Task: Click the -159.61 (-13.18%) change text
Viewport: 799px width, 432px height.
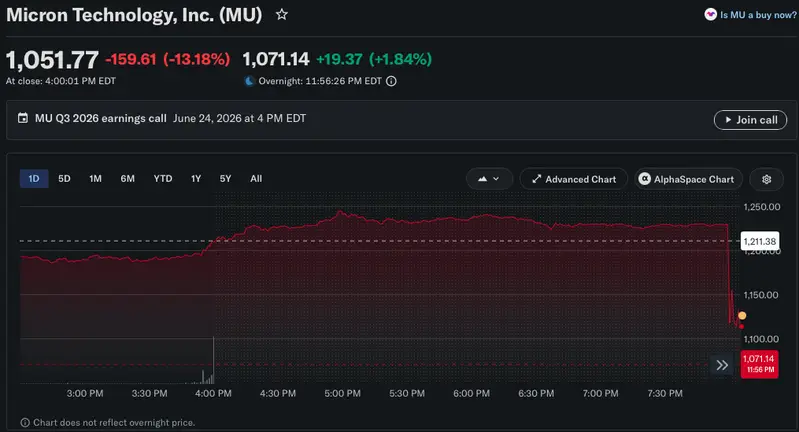Action: point(168,59)
